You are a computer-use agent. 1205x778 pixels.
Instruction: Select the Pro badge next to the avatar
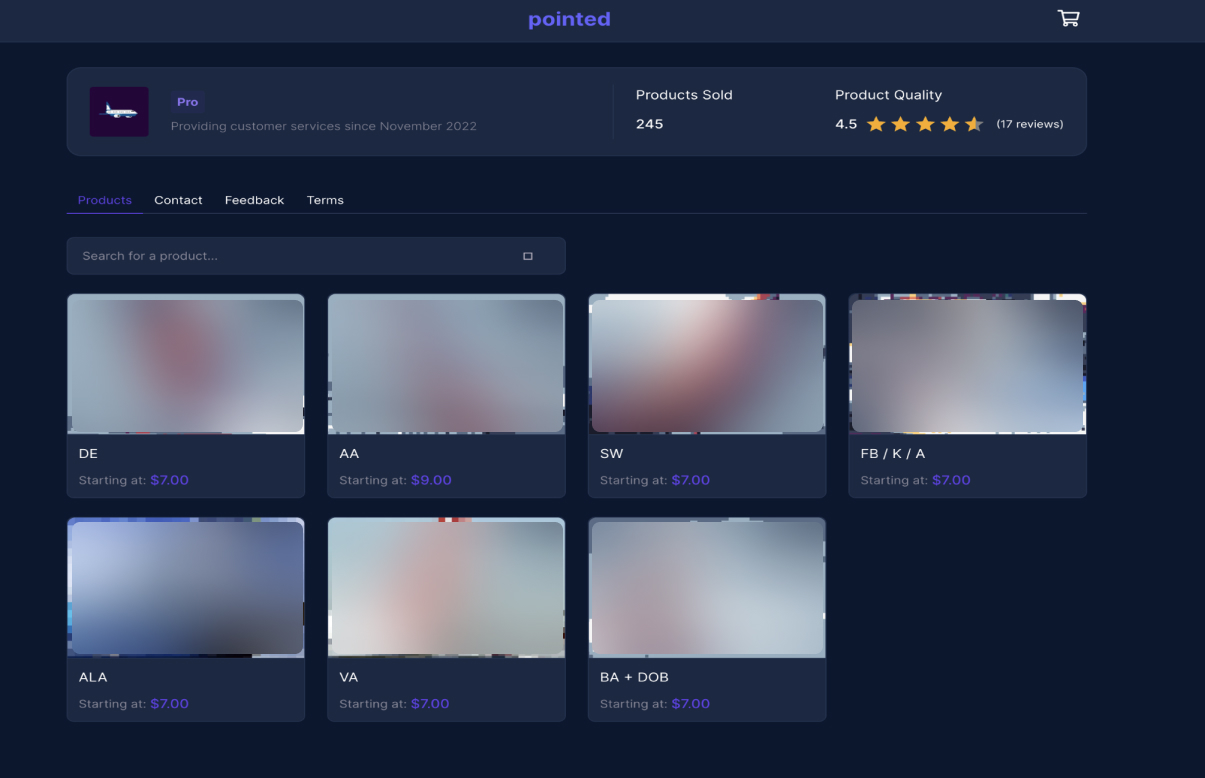pos(187,101)
